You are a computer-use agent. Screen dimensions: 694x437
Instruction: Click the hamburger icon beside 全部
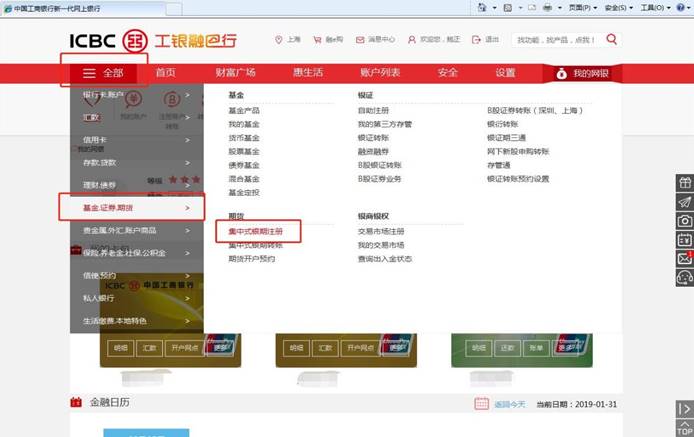[x=89, y=73]
